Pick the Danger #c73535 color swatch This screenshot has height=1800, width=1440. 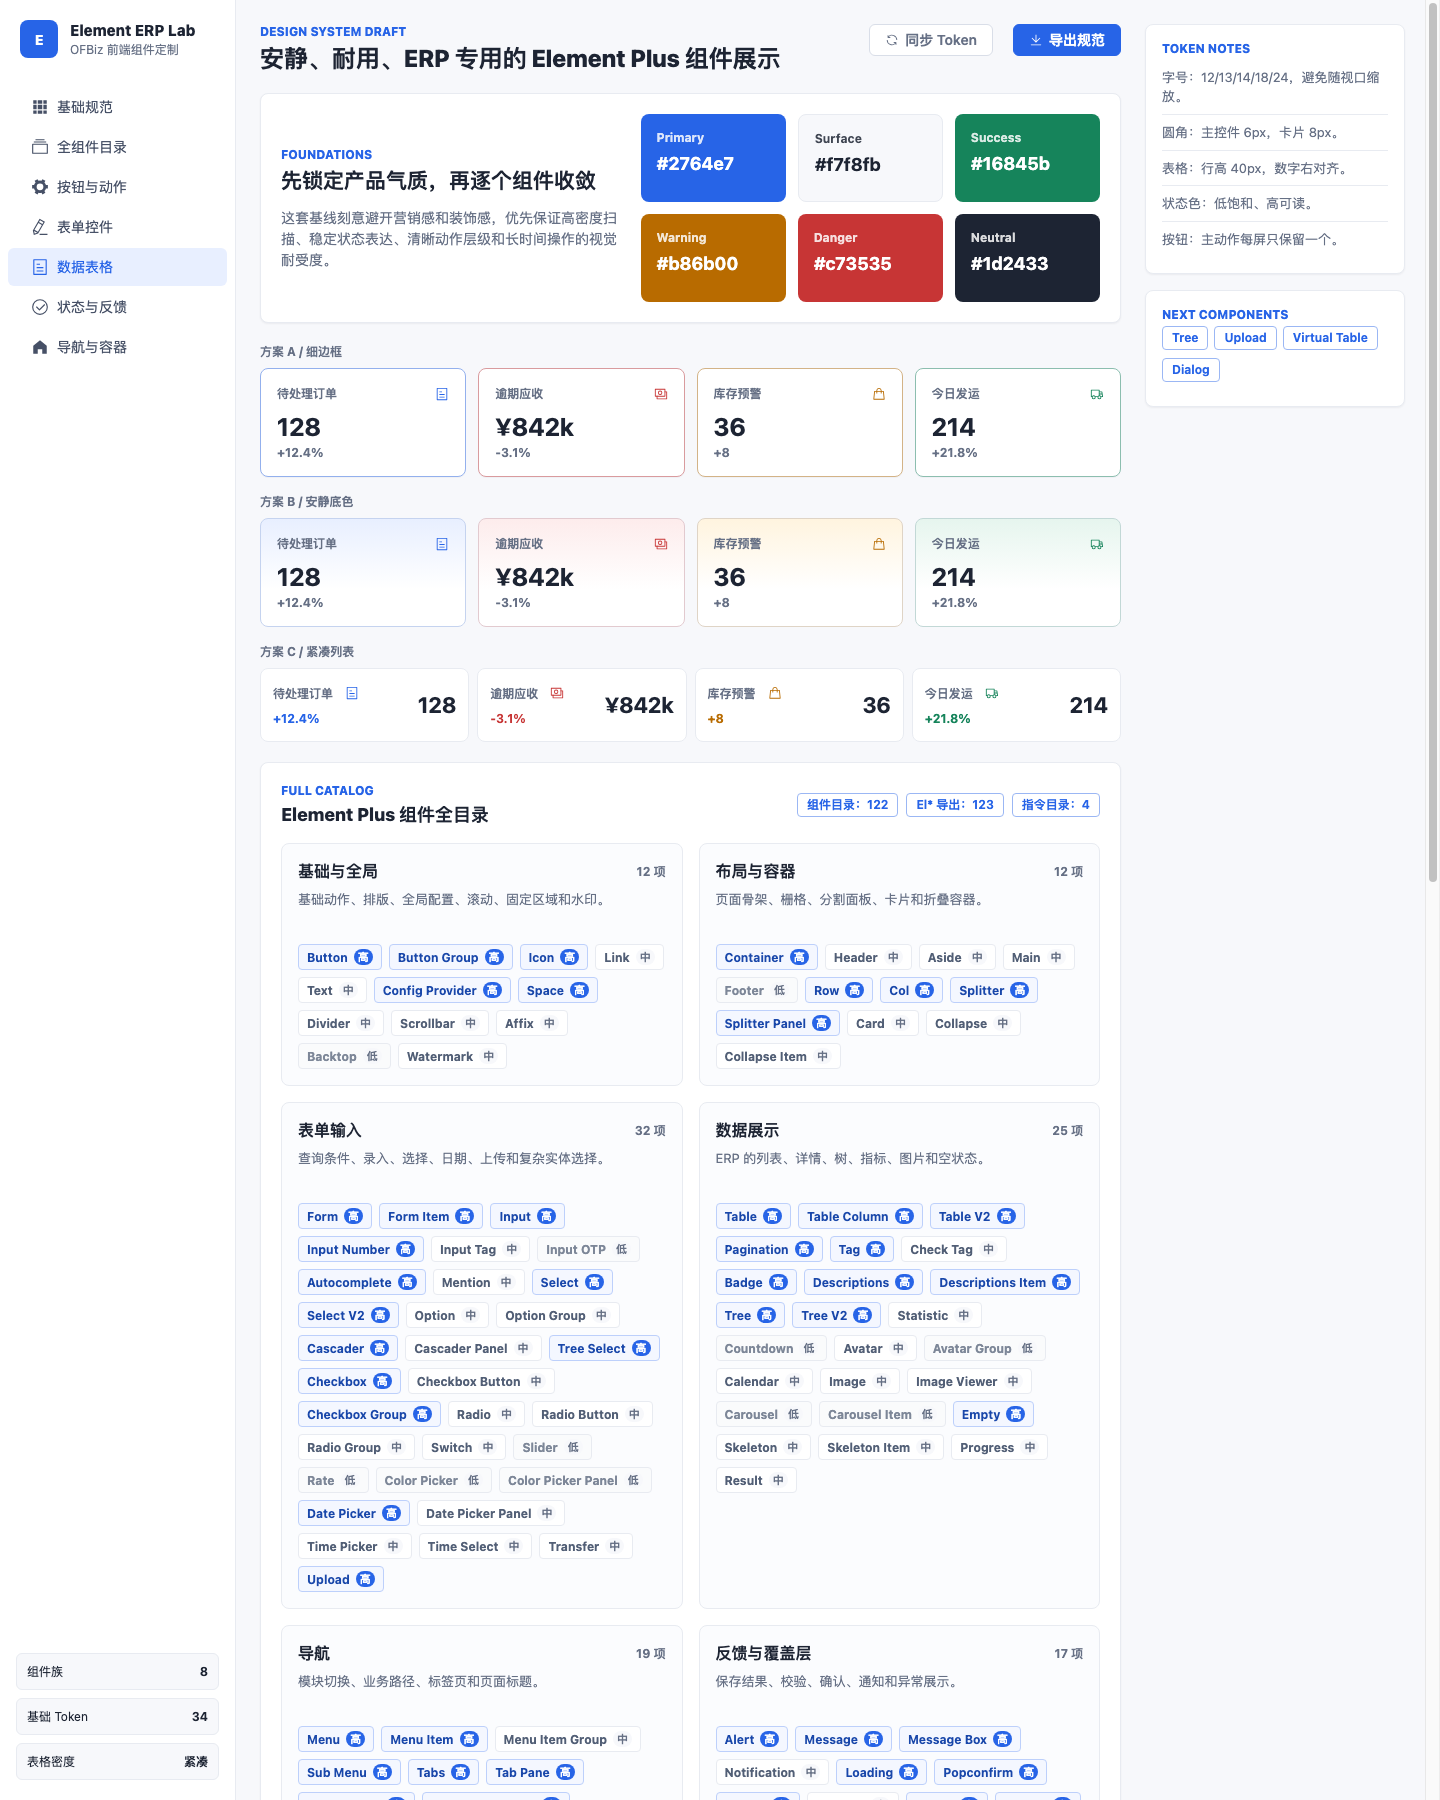tap(870, 258)
